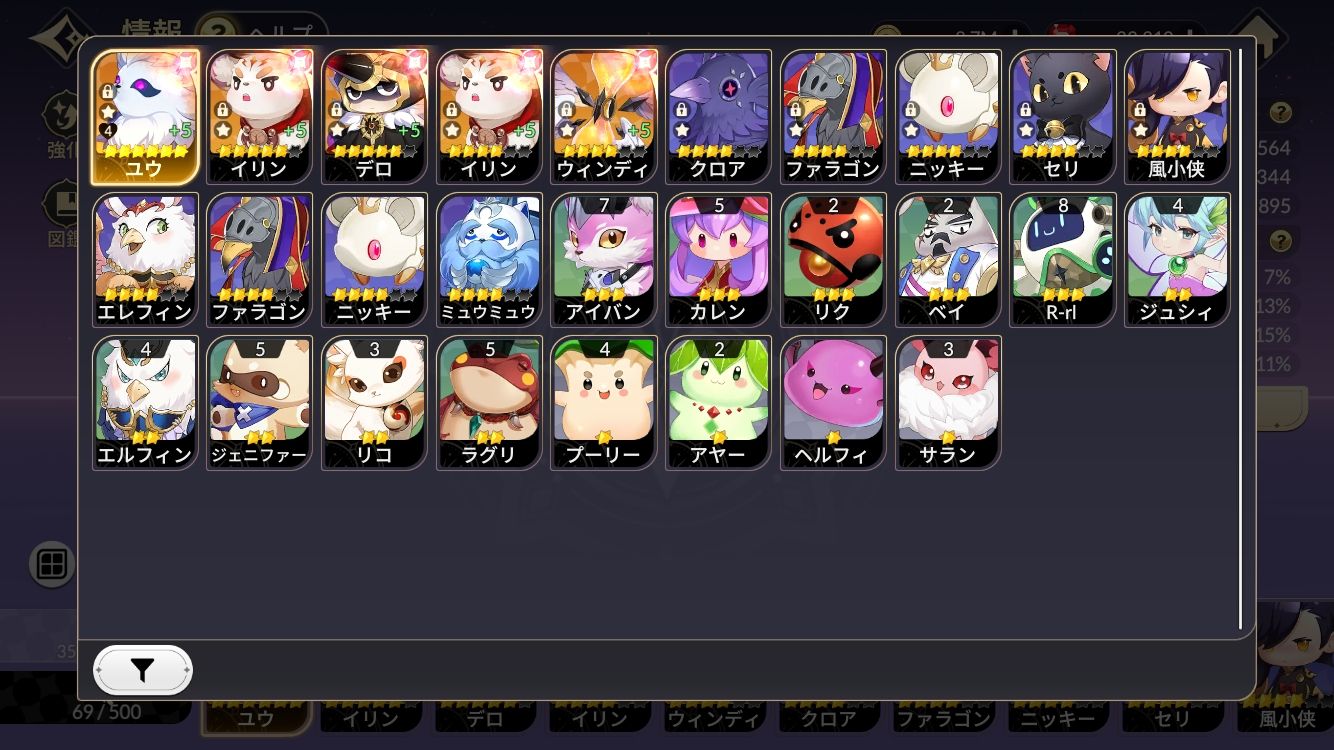Click the grid layout icon on left
This screenshot has width=1334, height=750.
(51, 565)
